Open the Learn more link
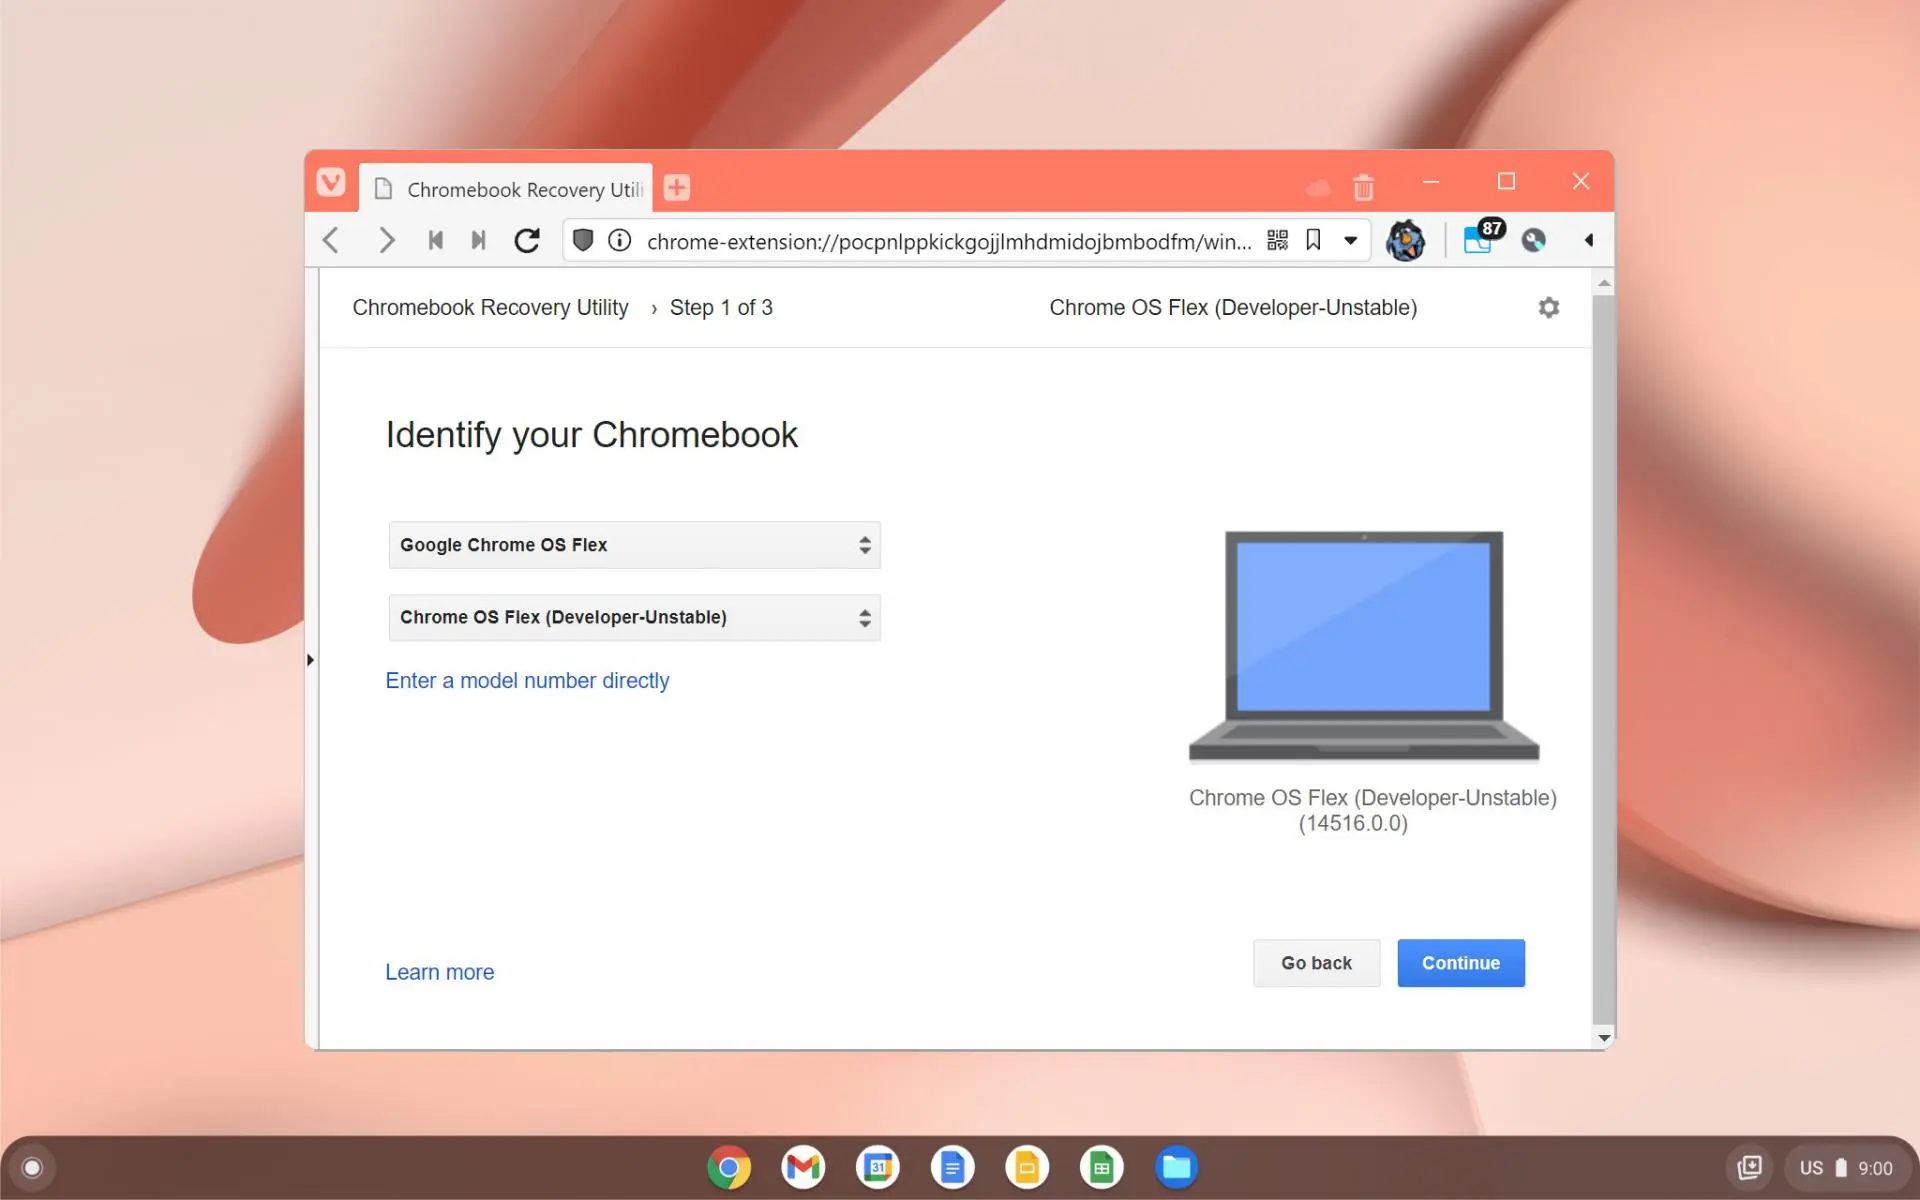 439,972
